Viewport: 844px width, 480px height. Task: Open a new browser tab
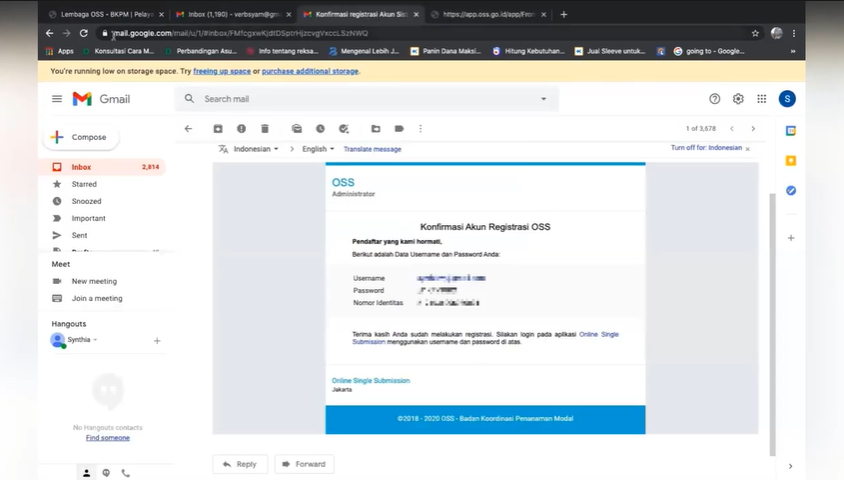tap(564, 15)
